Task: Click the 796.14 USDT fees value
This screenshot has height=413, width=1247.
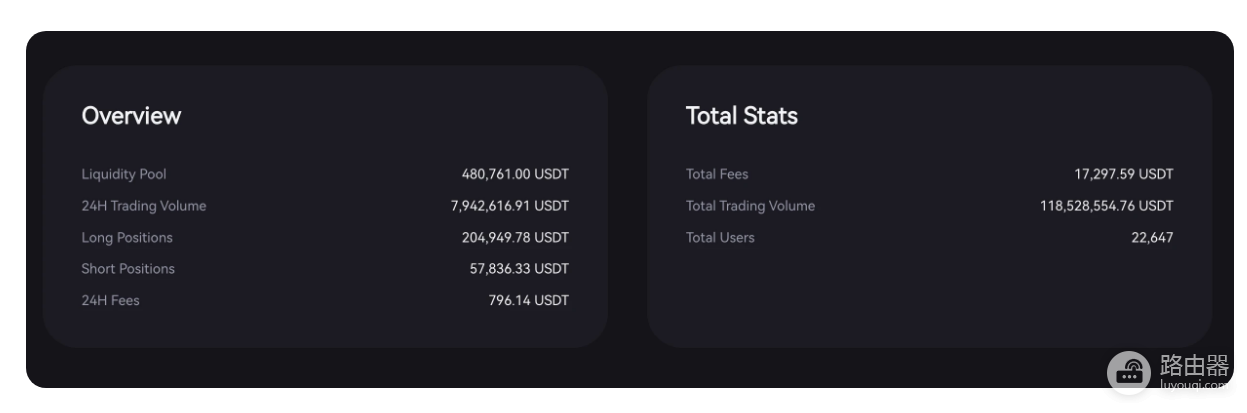Action: pyautogui.click(x=529, y=300)
